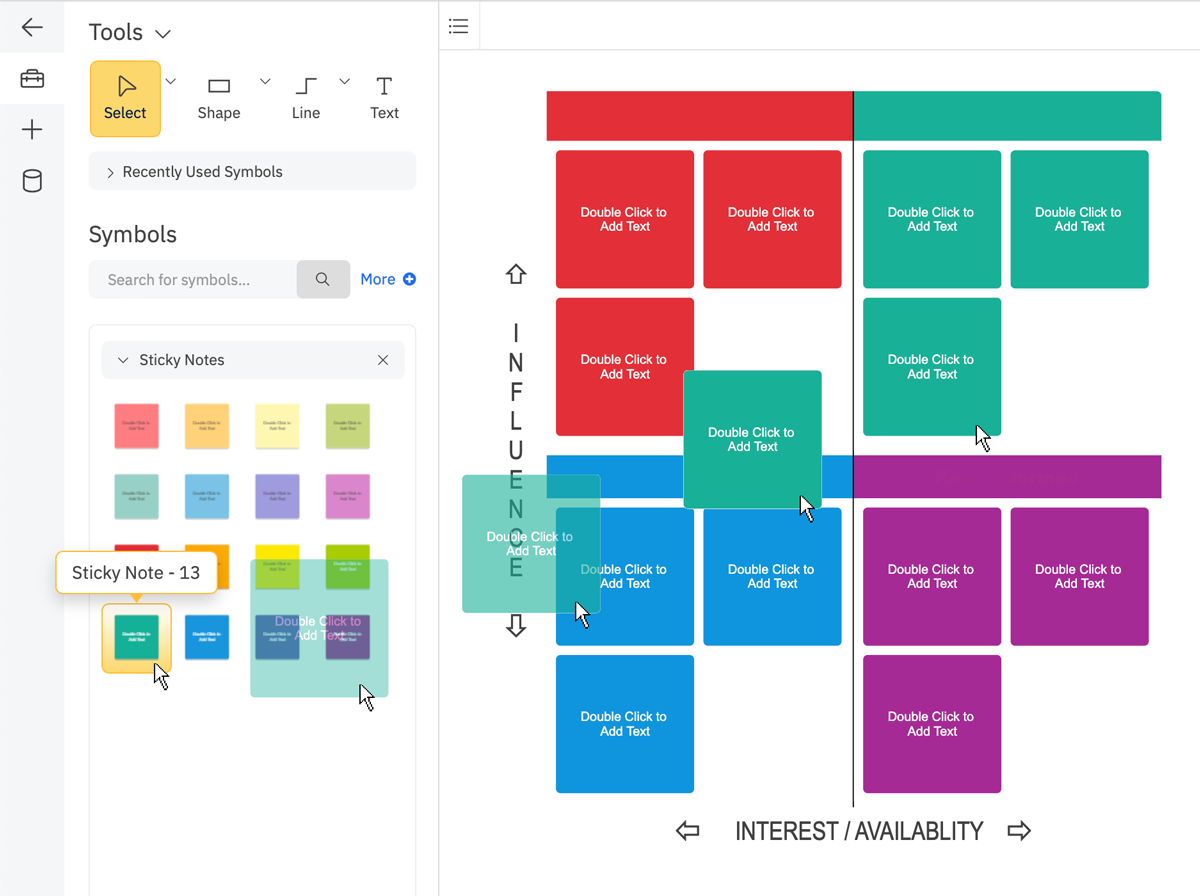Open the database cylinder icon panel

pos(32,181)
